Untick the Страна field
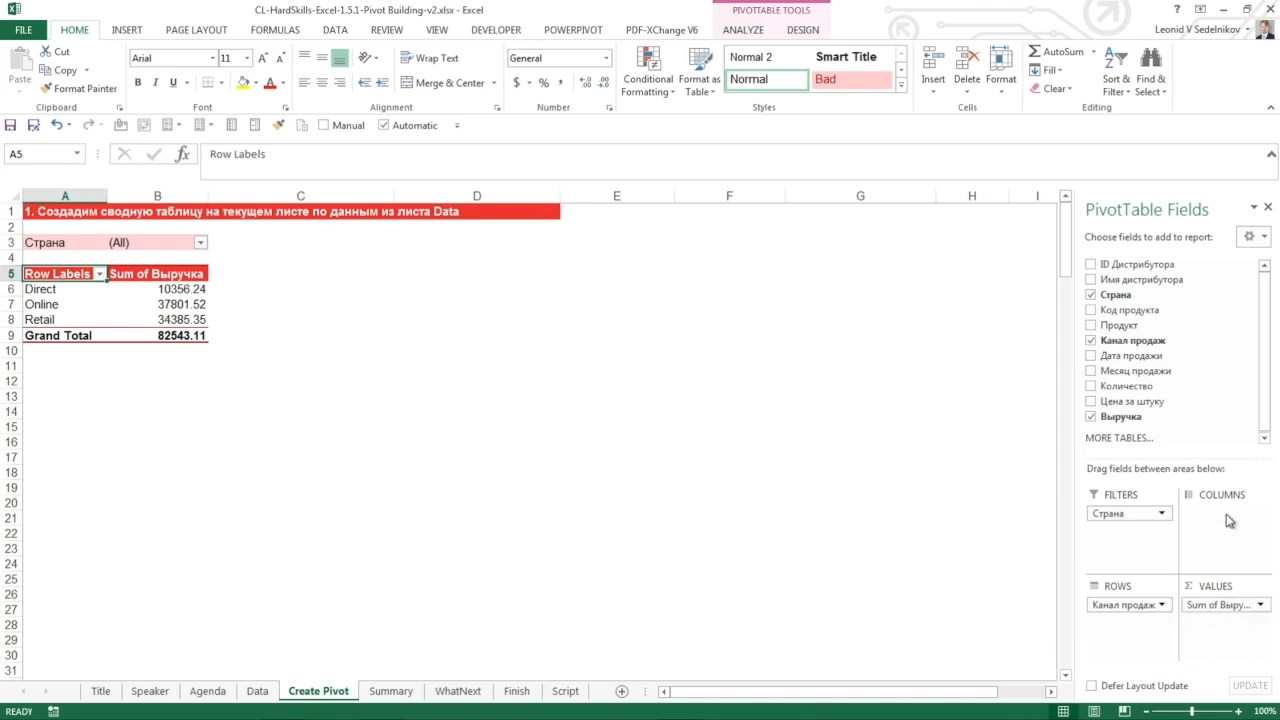 pyautogui.click(x=1091, y=295)
